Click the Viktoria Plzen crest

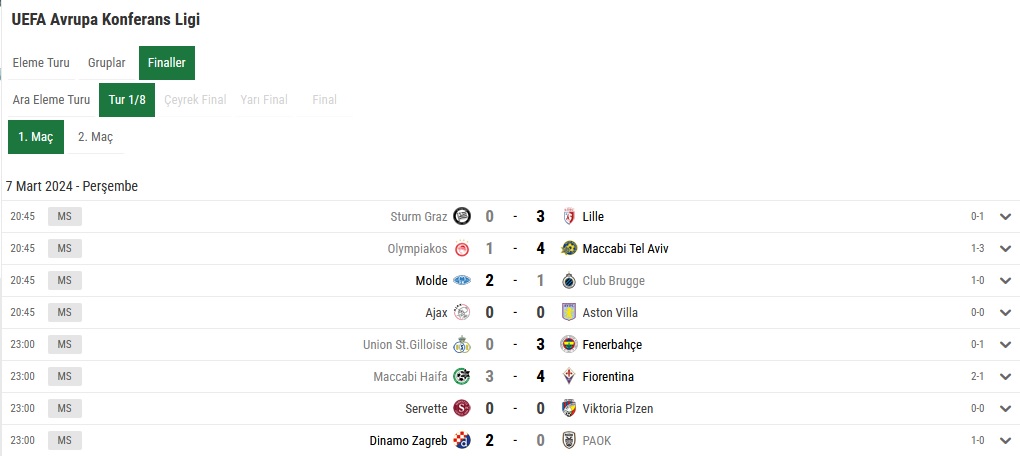click(569, 409)
